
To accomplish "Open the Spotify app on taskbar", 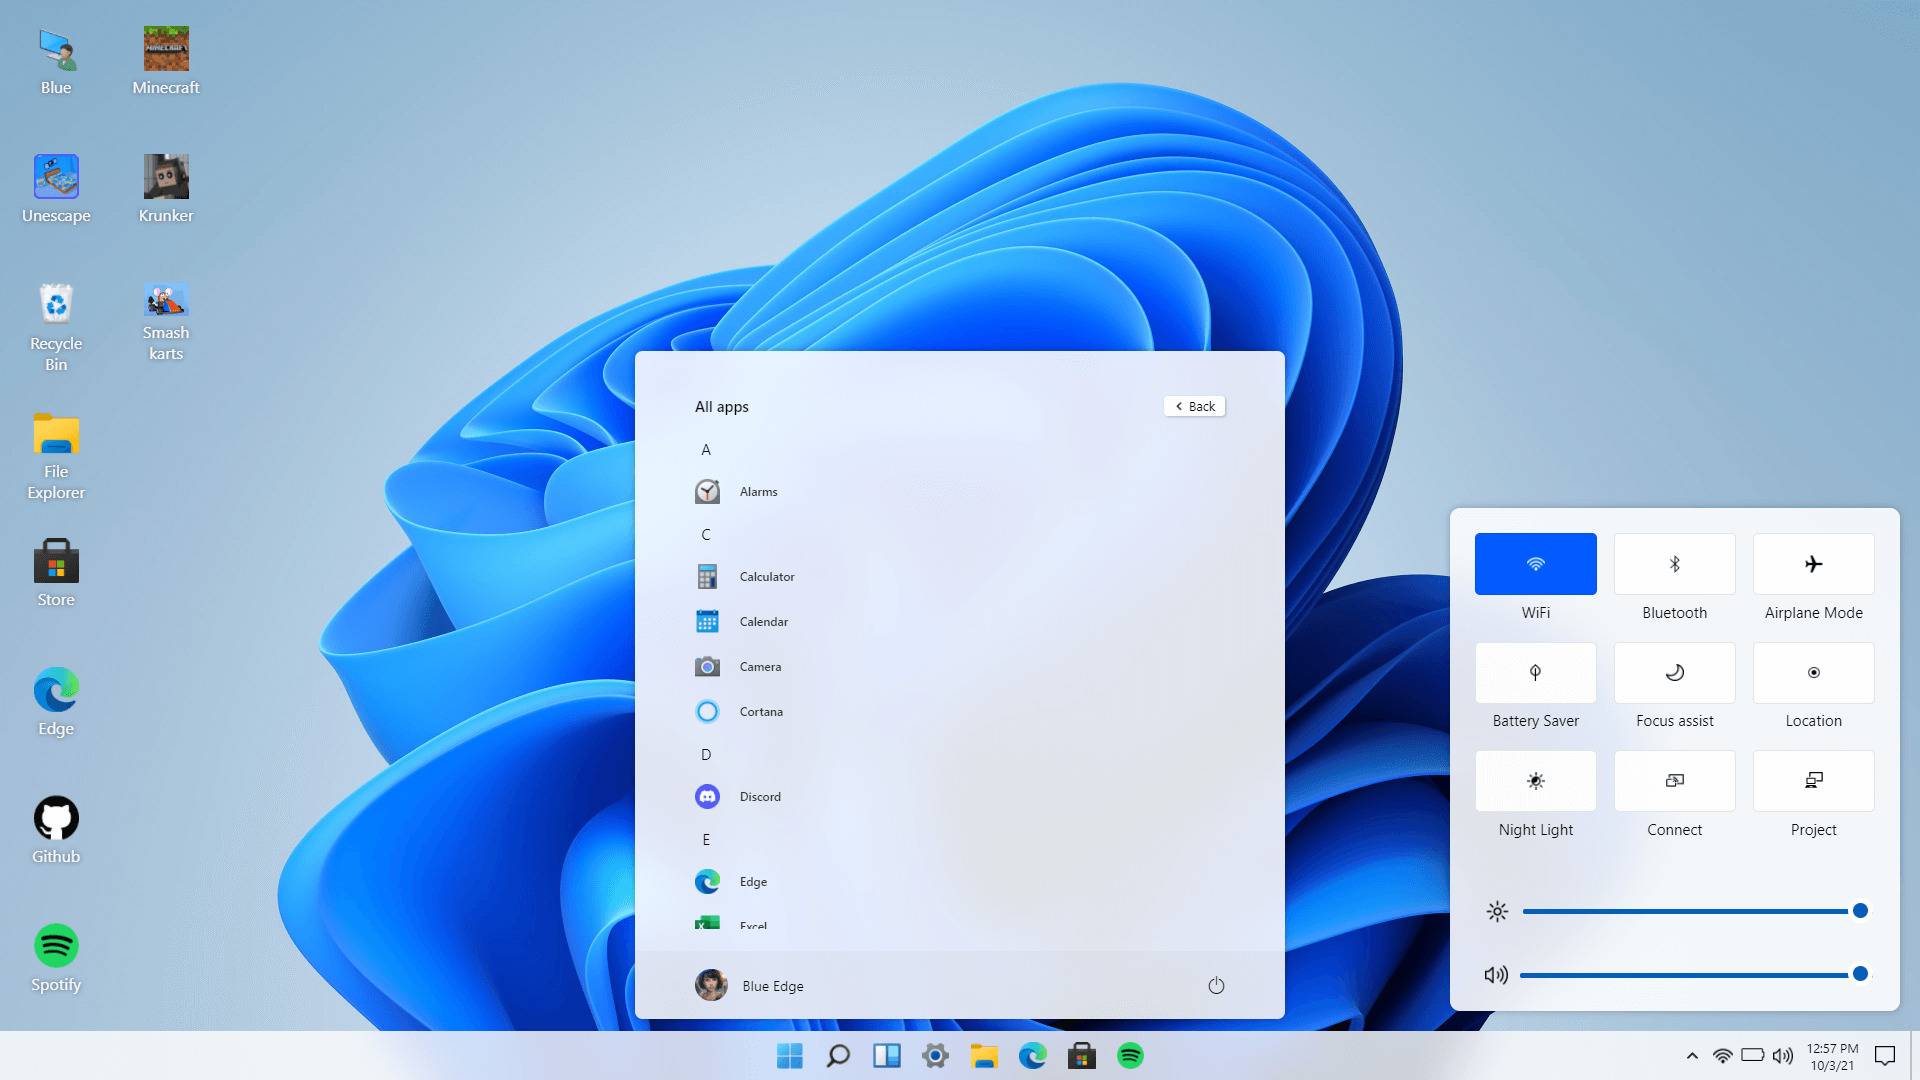I will coord(1130,1055).
